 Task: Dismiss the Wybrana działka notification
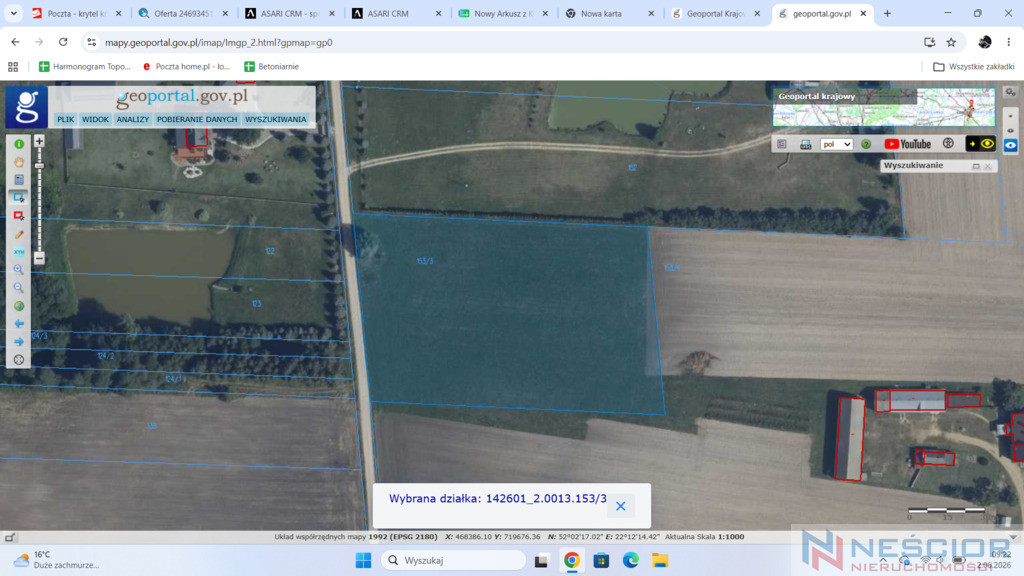620,506
